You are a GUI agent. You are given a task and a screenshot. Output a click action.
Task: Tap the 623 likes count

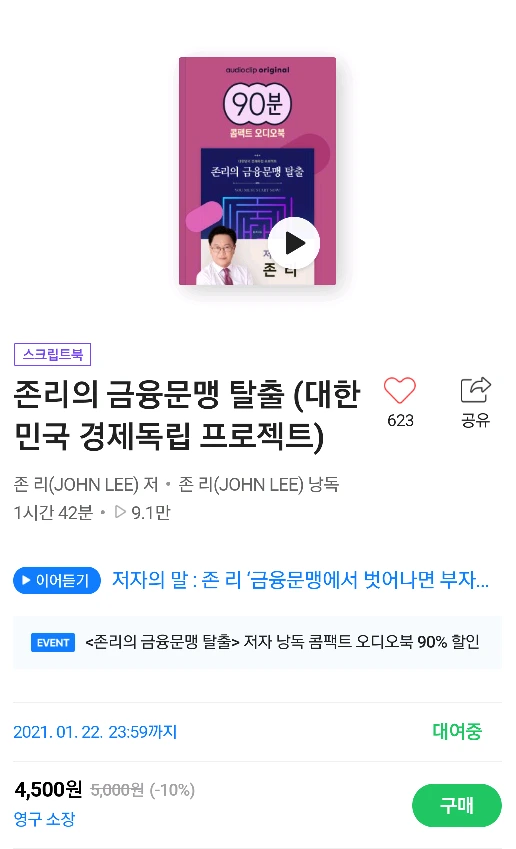[x=400, y=420]
